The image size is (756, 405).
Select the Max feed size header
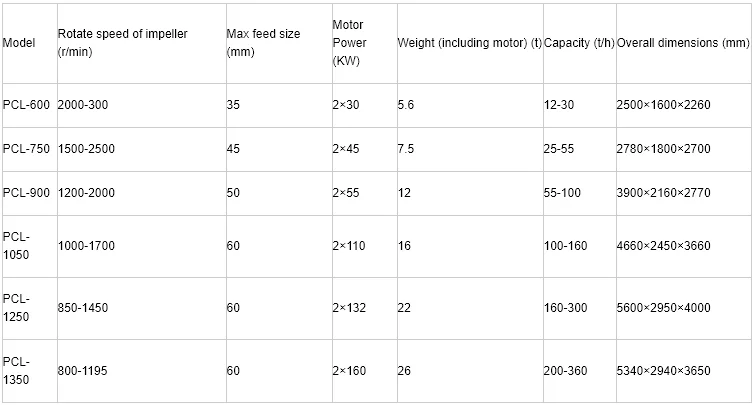click(x=279, y=43)
